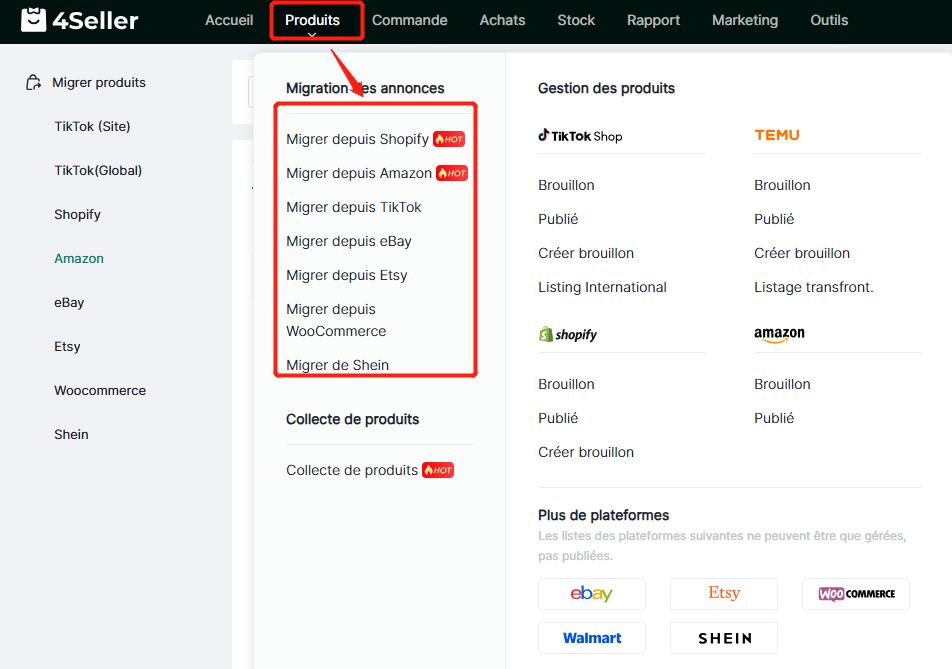Click HOT badge next to Migrer depuis Amazon
952x669 pixels.
(452, 173)
